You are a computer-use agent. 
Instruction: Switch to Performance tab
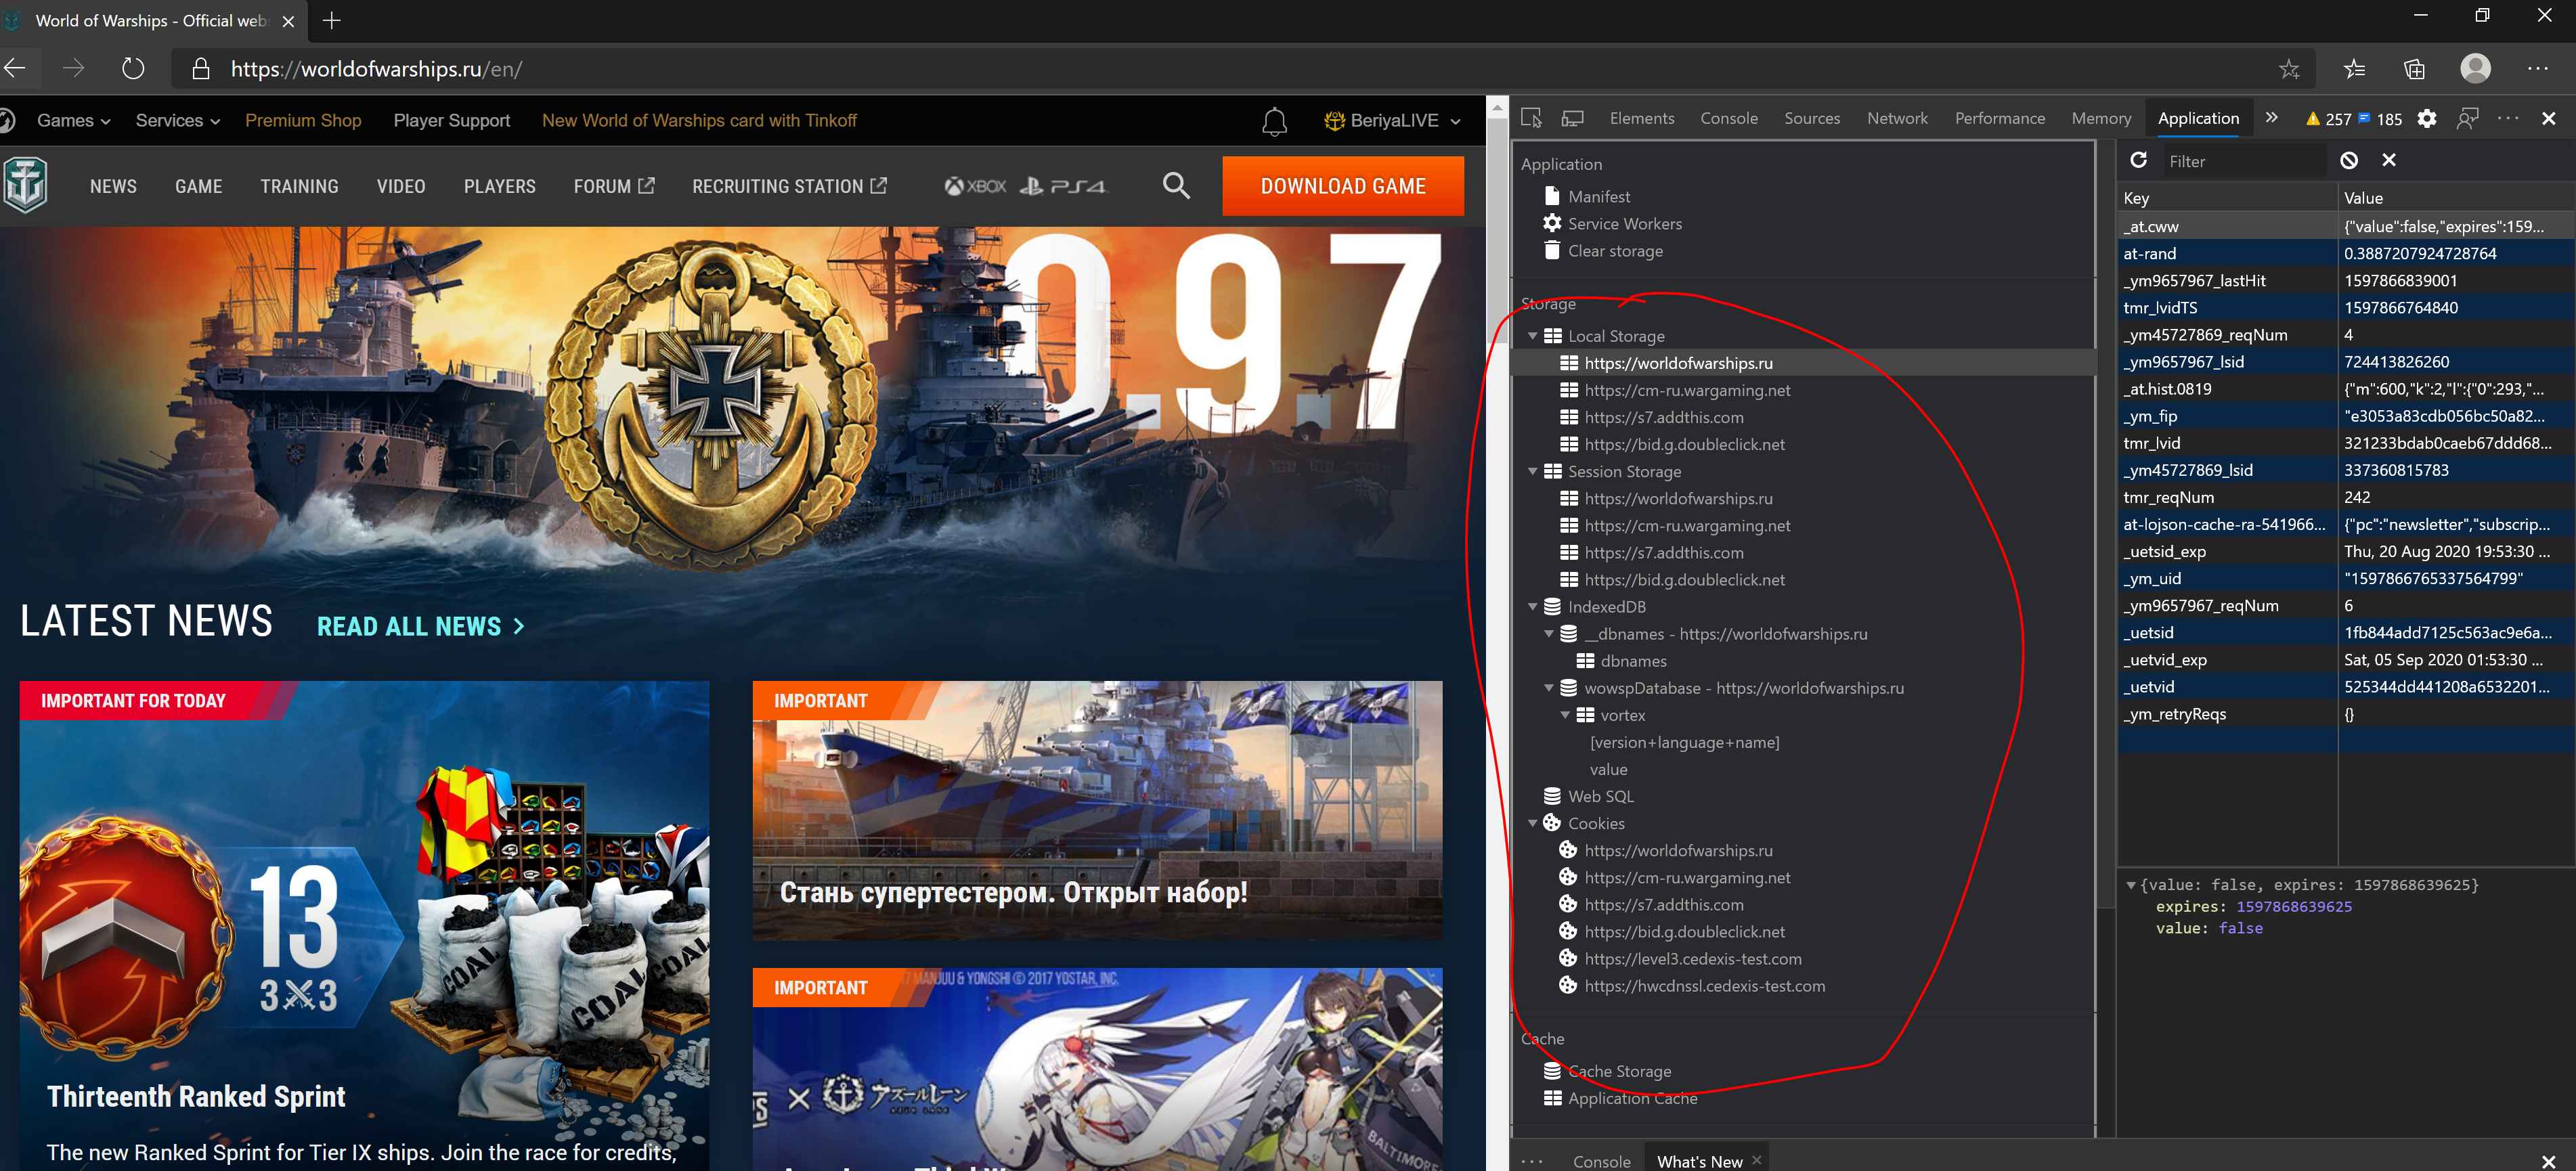(1999, 118)
